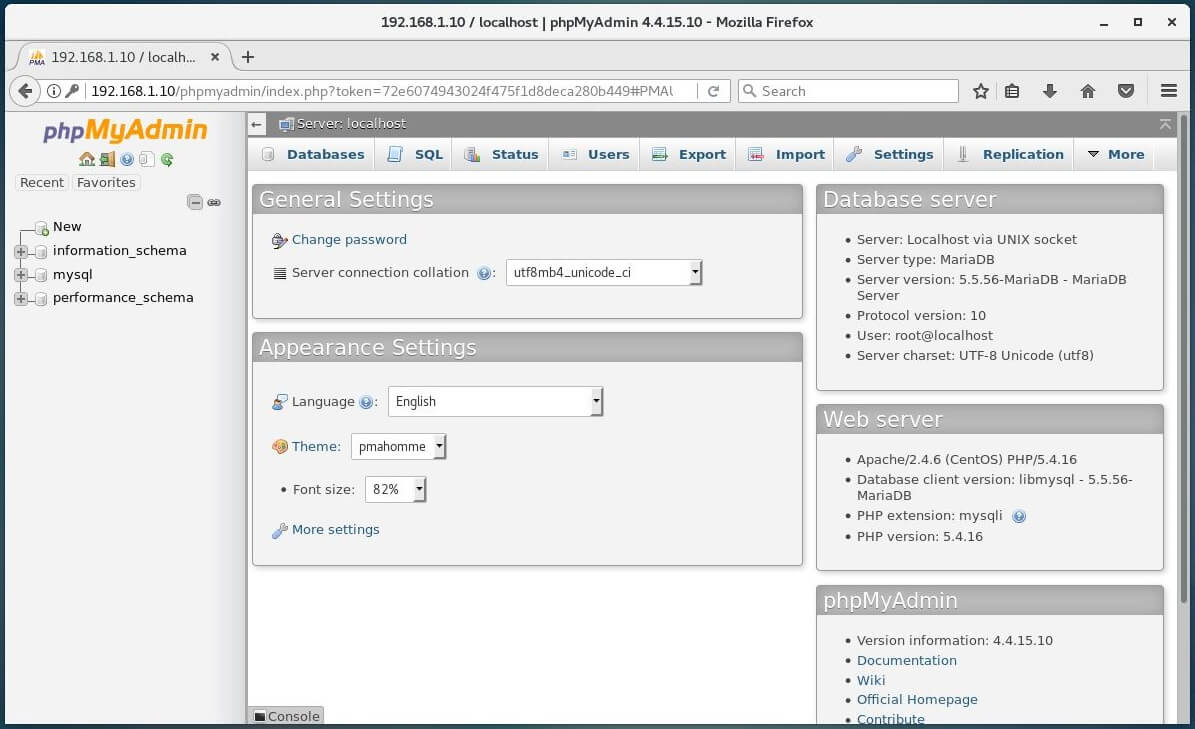Image resolution: width=1195 pixels, height=729 pixels.
Task: Click Firefox bookmark star icon
Action: [981, 91]
